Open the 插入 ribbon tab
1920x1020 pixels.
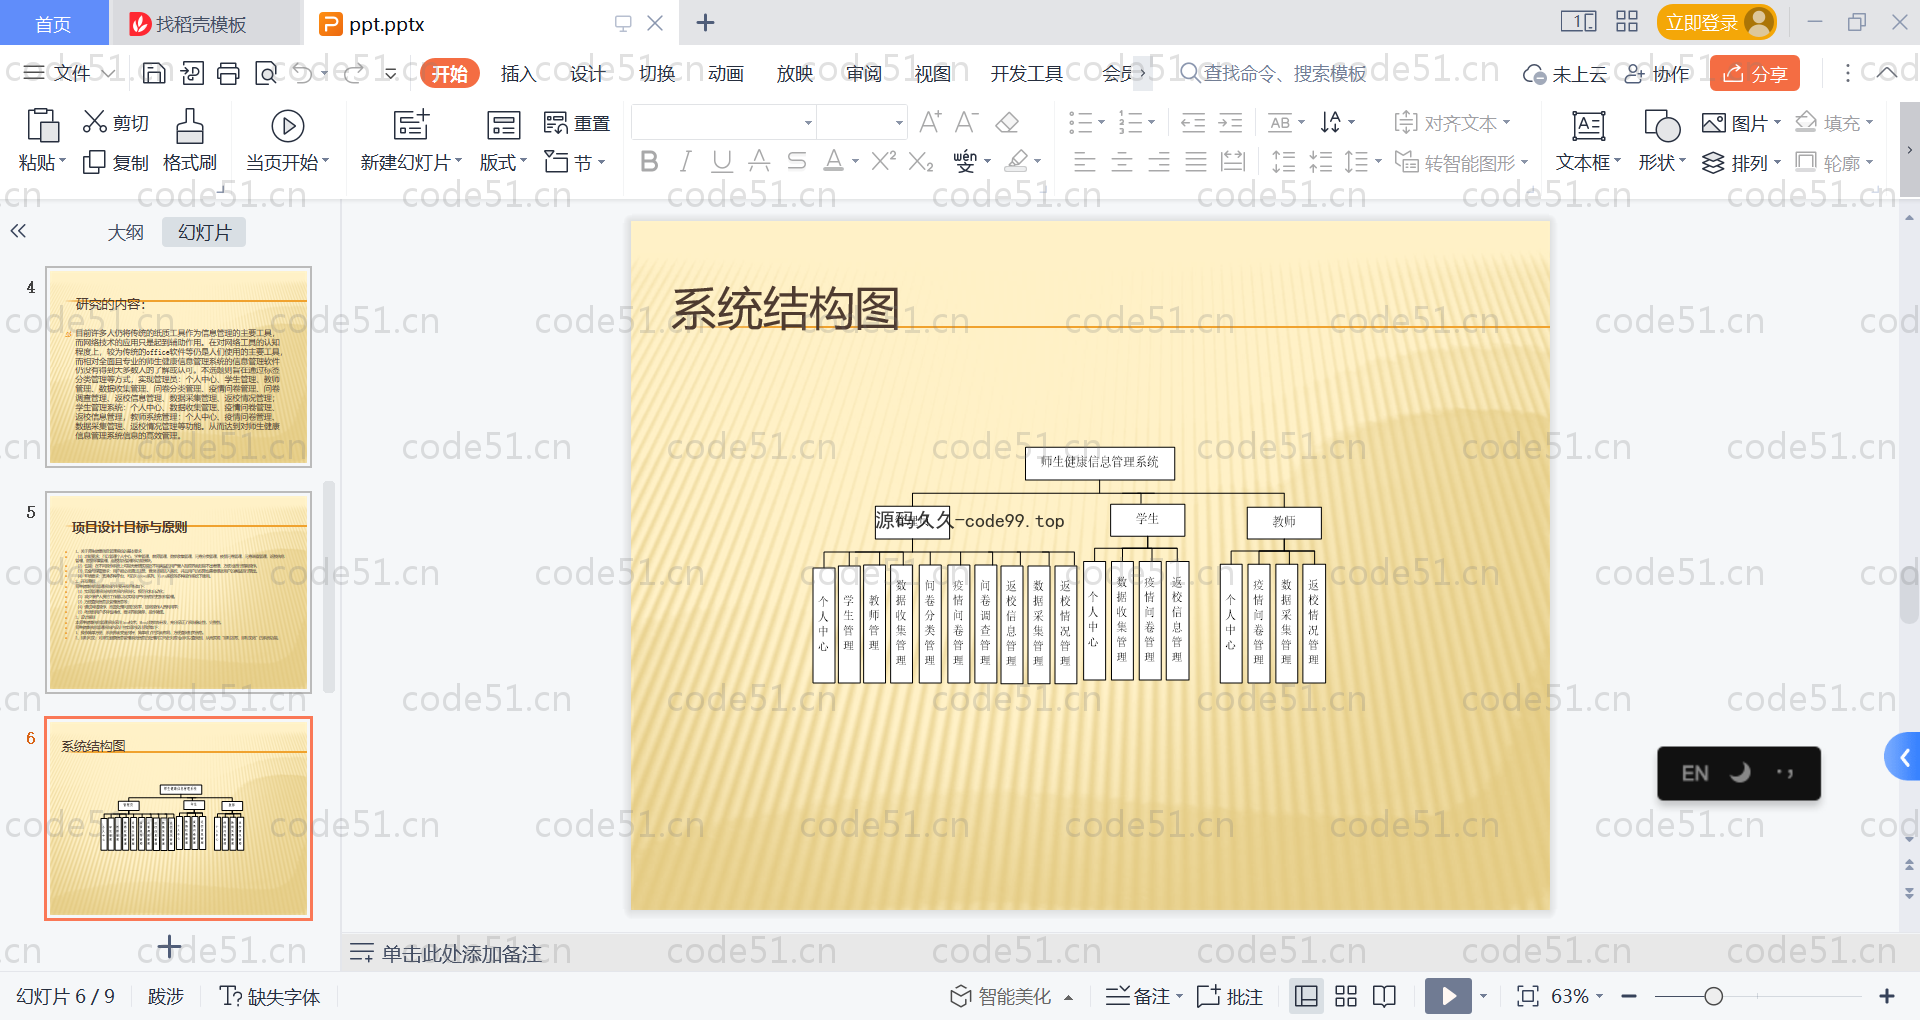(518, 73)
